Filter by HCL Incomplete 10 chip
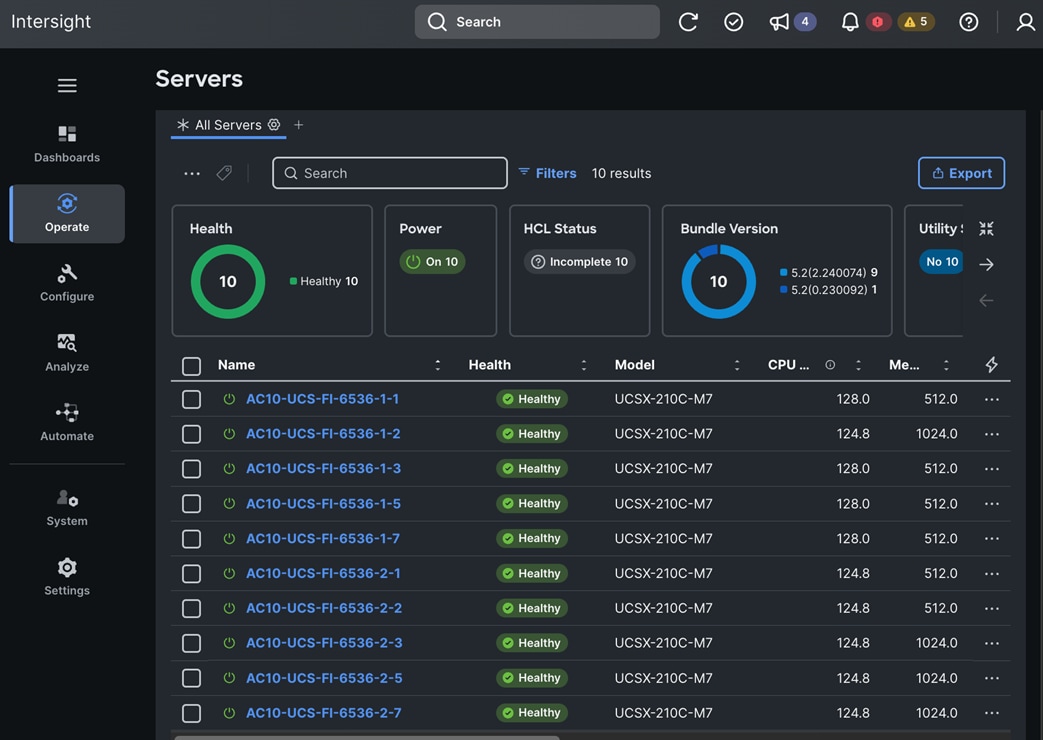Screen dimensions: 1043x740 580,262
